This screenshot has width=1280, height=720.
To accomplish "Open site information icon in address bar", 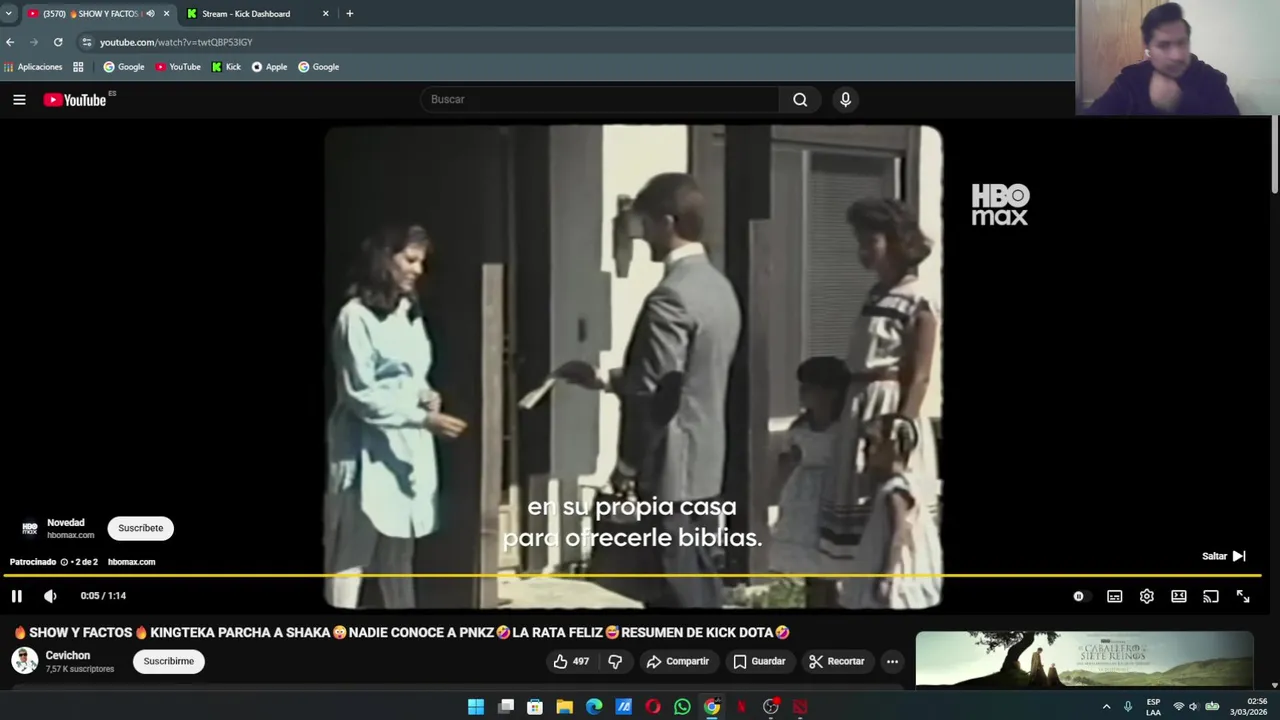I will (x=87, y=42).
